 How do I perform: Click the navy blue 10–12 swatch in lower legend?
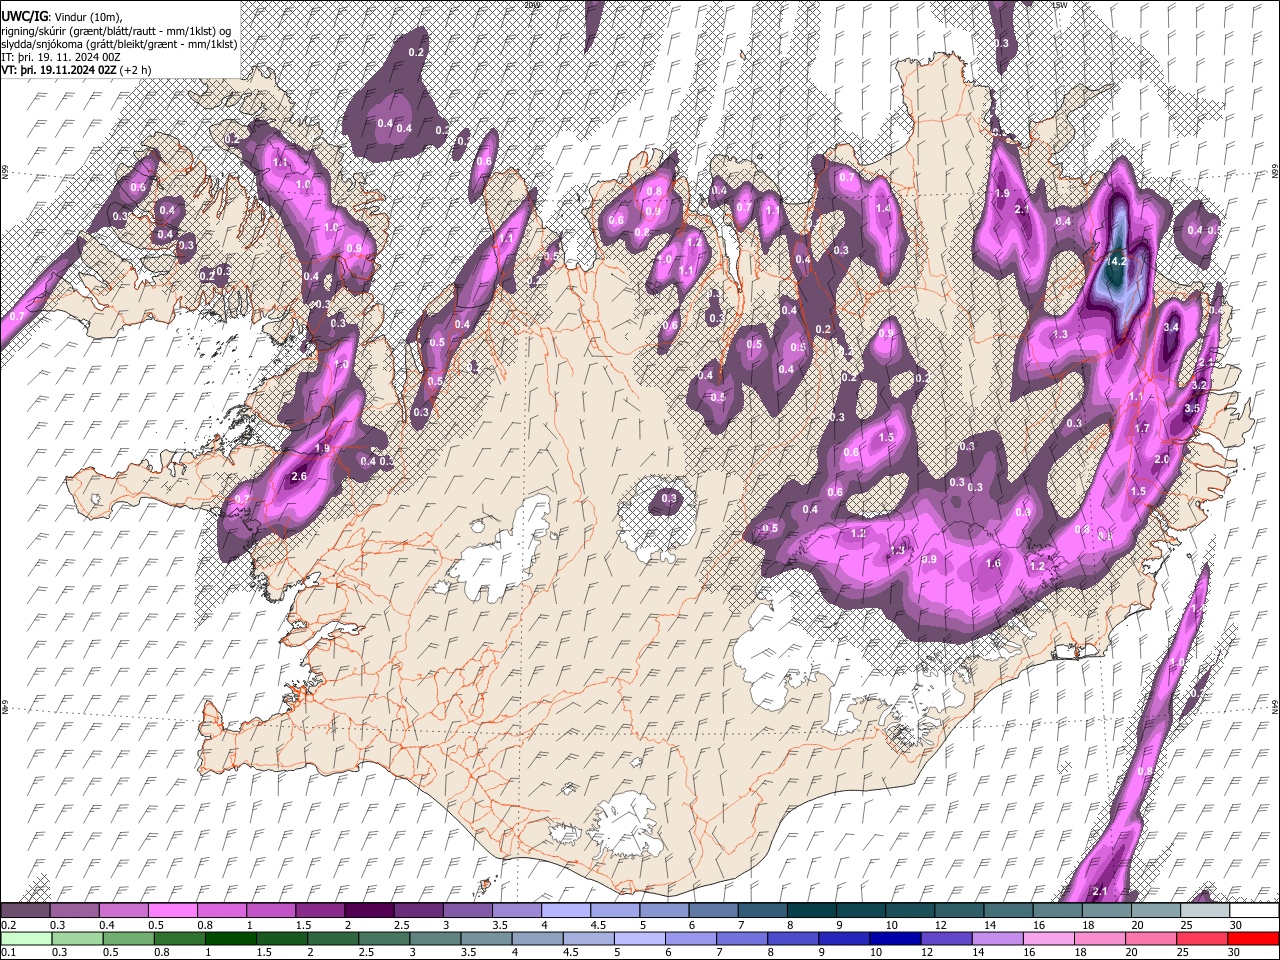pyautogui.click(x=896, y=938)
